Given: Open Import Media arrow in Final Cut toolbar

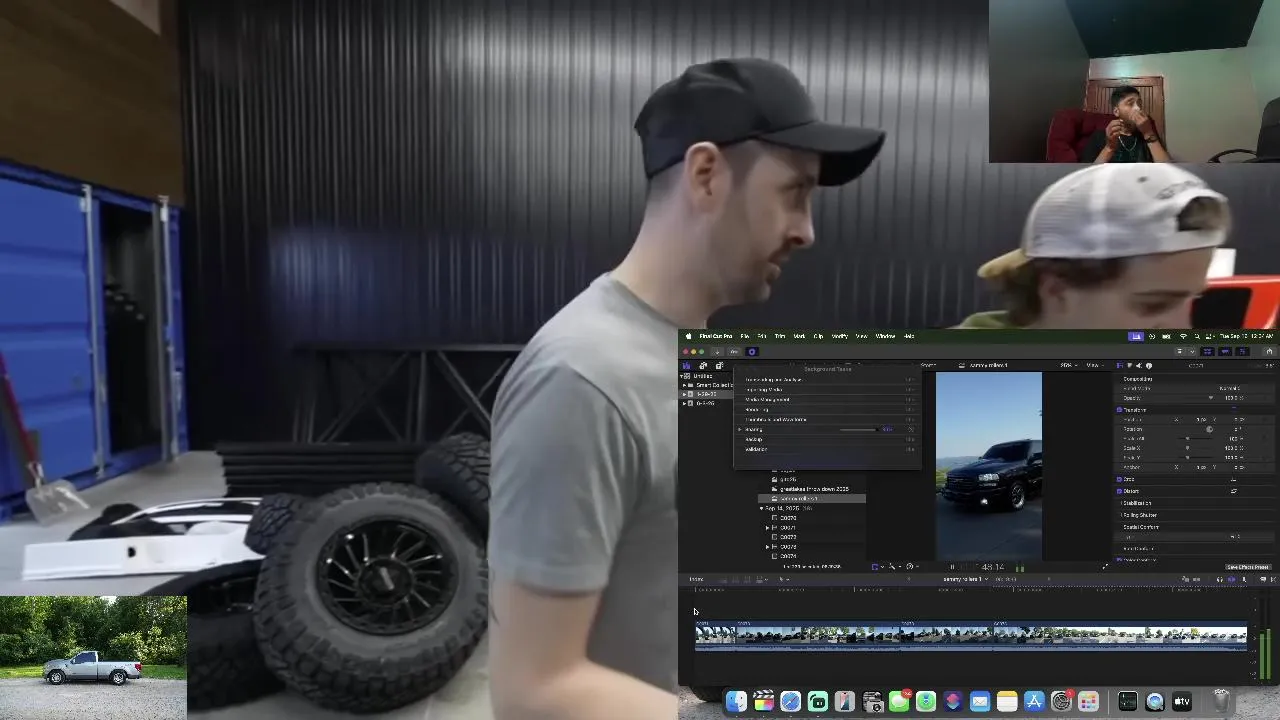Looking at the screenshot, I should point(717,352).
